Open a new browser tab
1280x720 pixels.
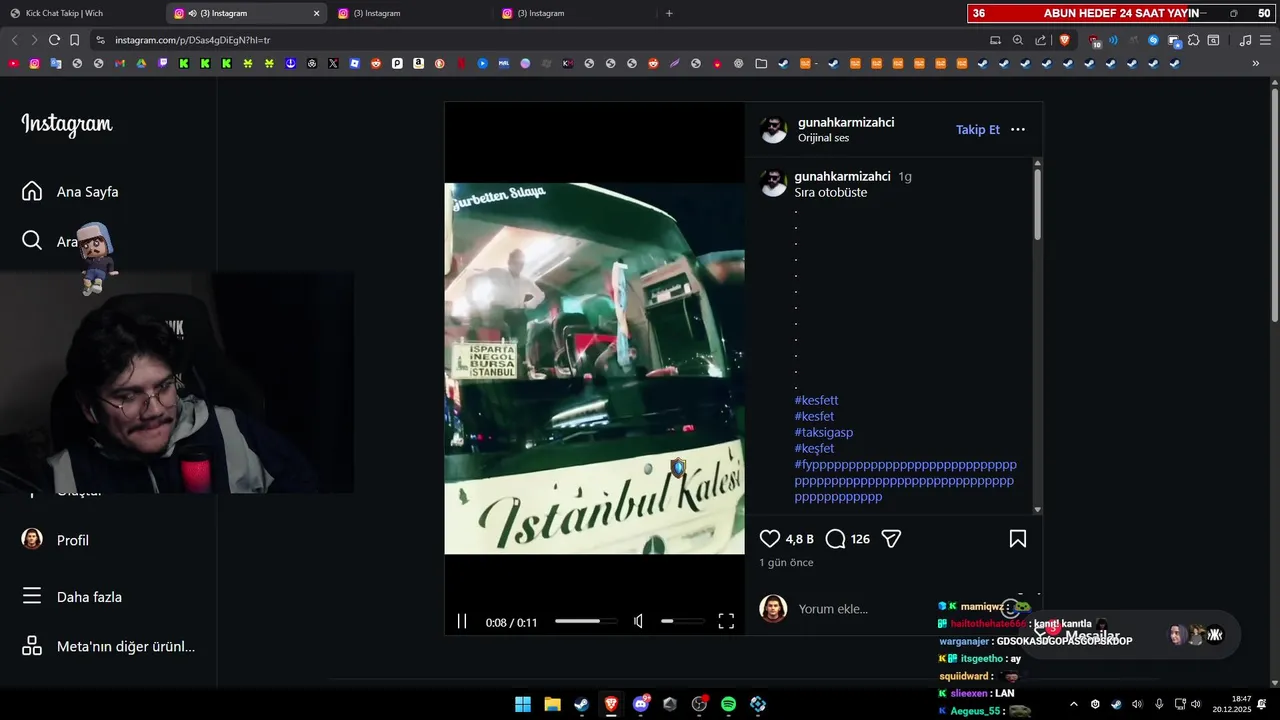tap(669, 13)
